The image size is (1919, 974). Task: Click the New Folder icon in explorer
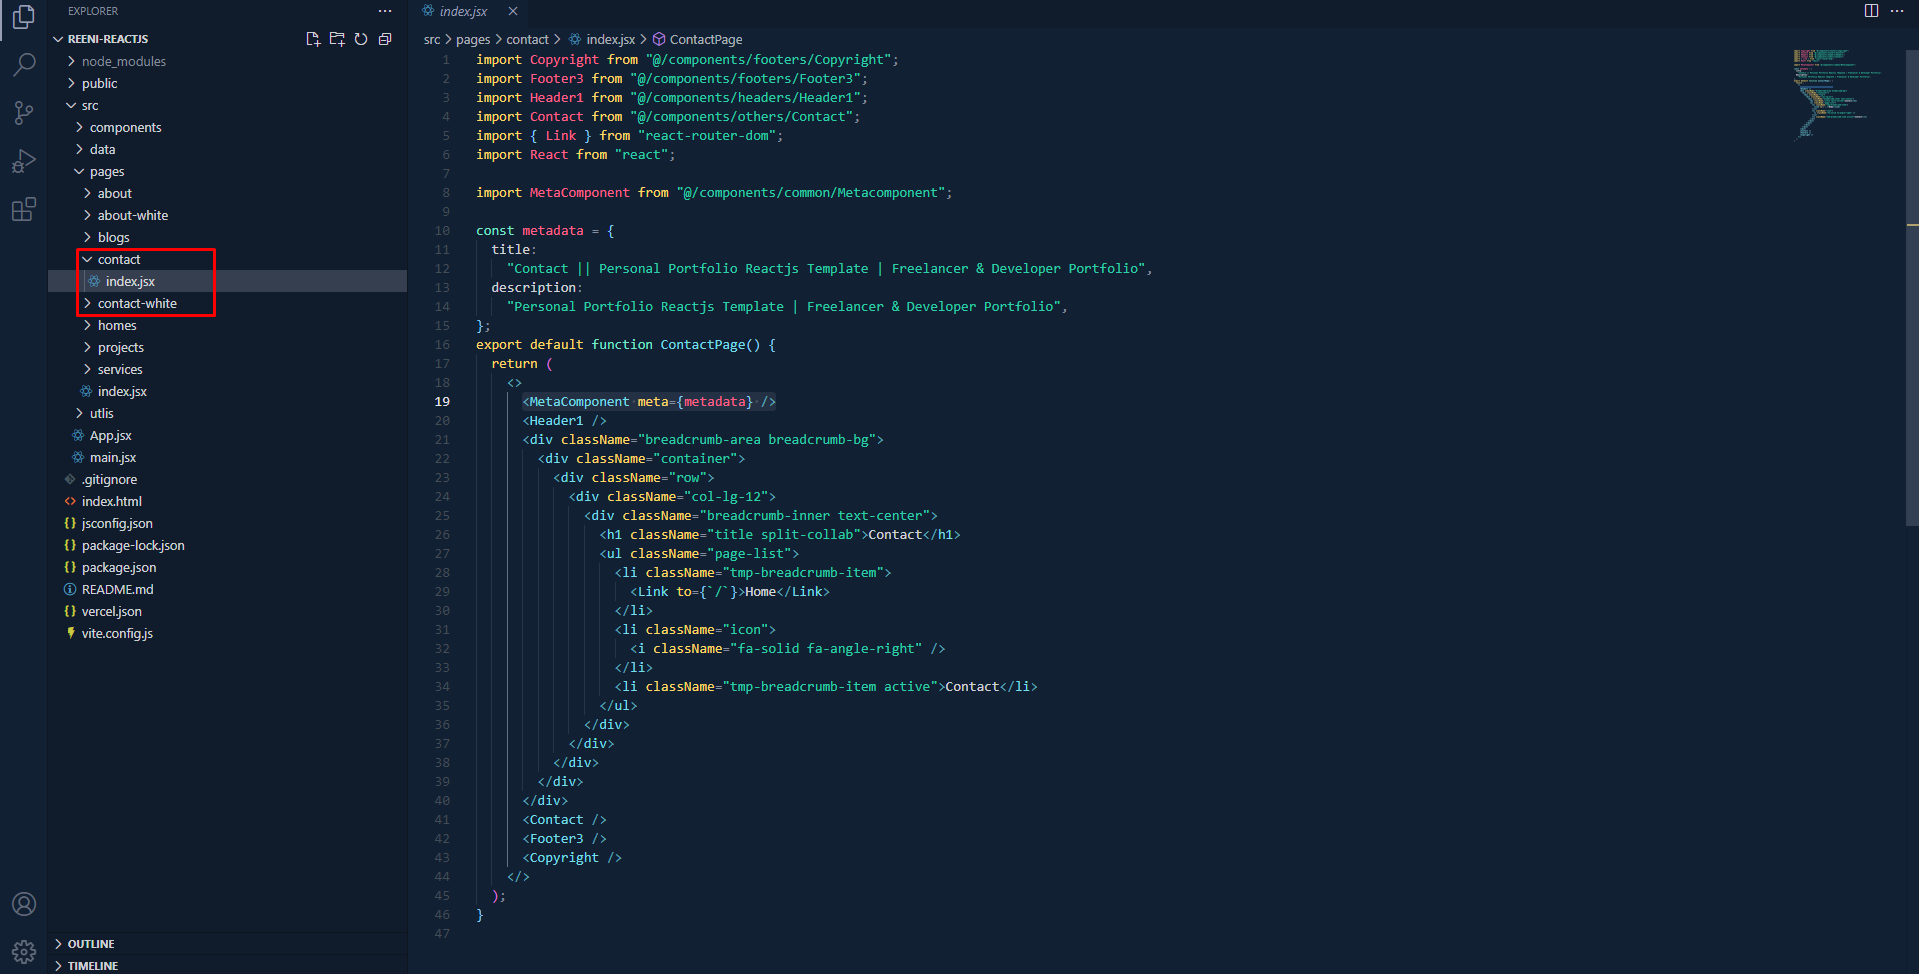point(337,39)
